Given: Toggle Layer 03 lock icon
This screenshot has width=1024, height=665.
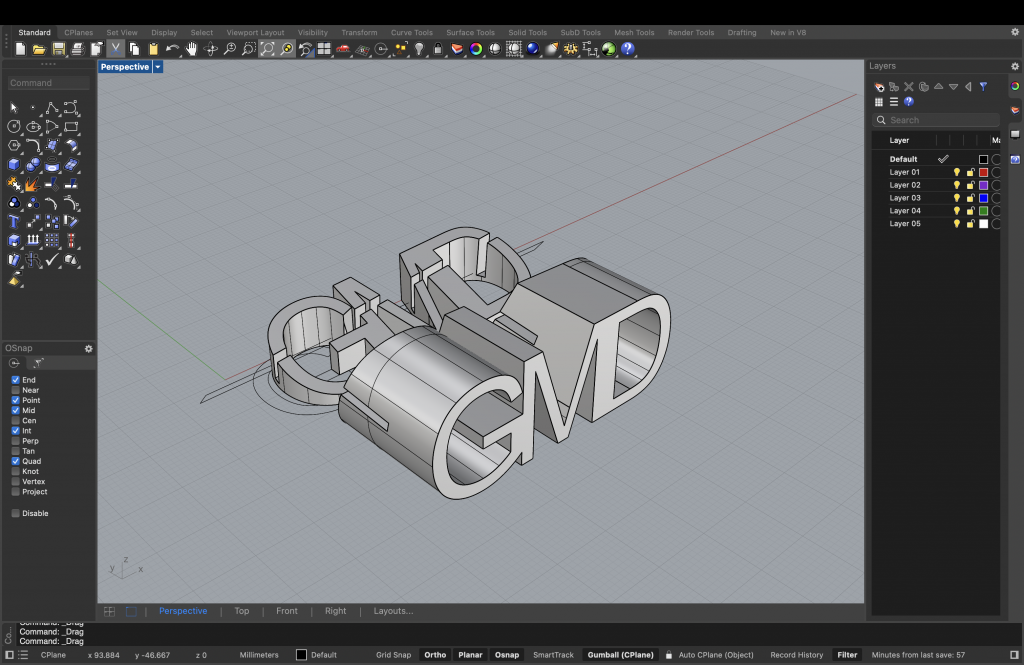Looking at the screenshot, I should tap(970, 198).
